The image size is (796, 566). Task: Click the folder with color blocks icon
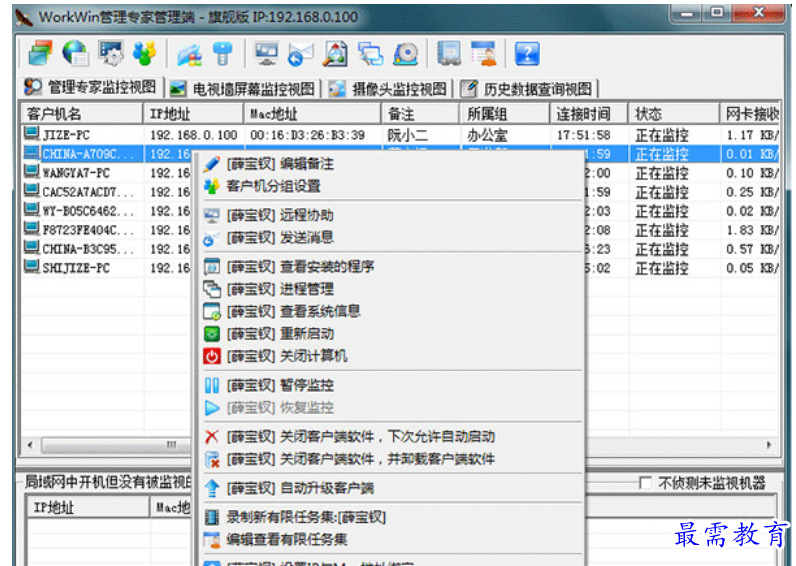pyautogui.click(x=189, y=54)
